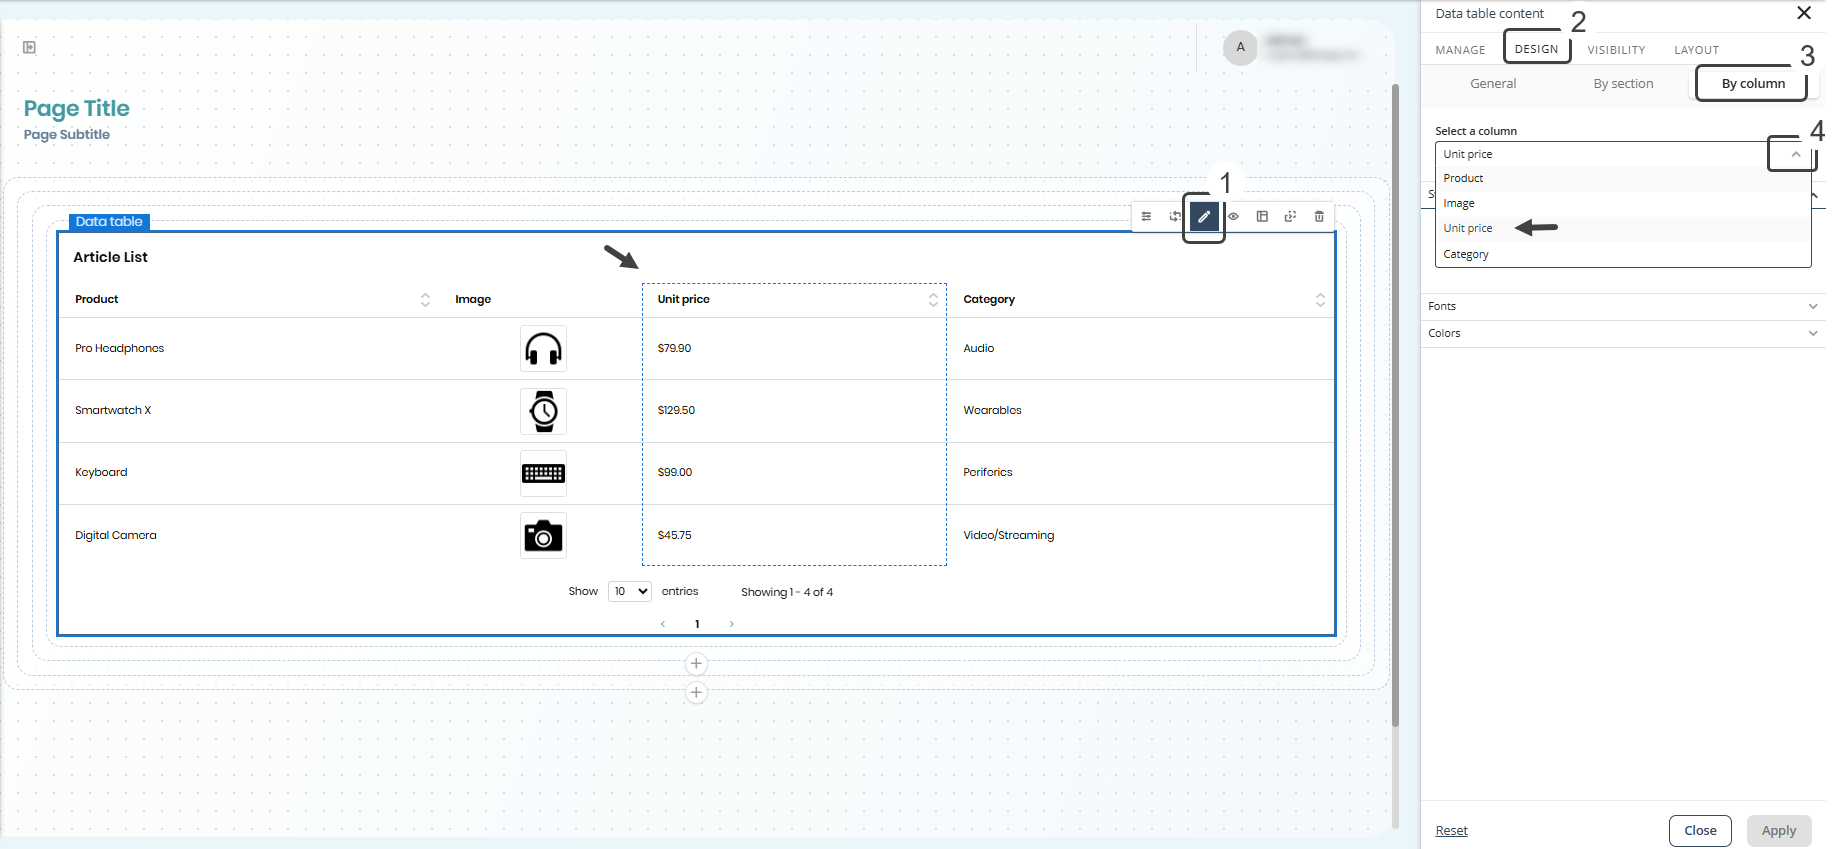Click the layout panel icon in table toolbar

[1262, 216]
